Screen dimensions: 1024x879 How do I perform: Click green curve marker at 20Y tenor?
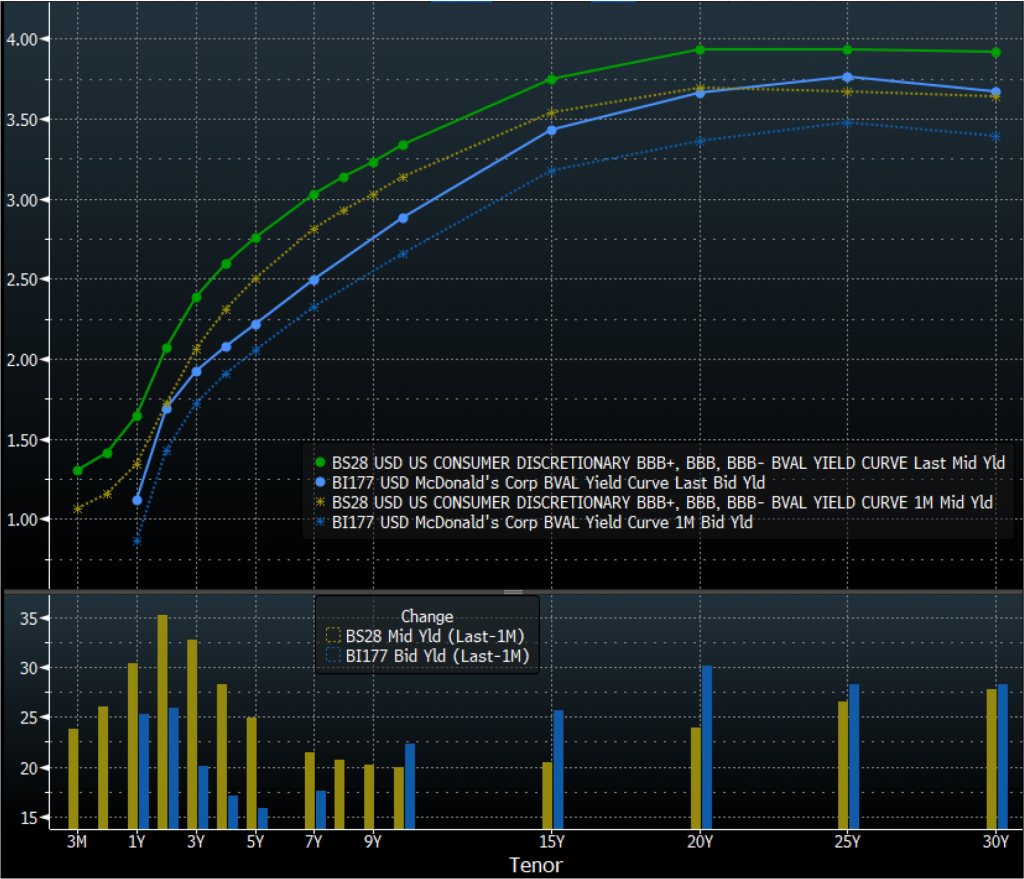point(700,49)
